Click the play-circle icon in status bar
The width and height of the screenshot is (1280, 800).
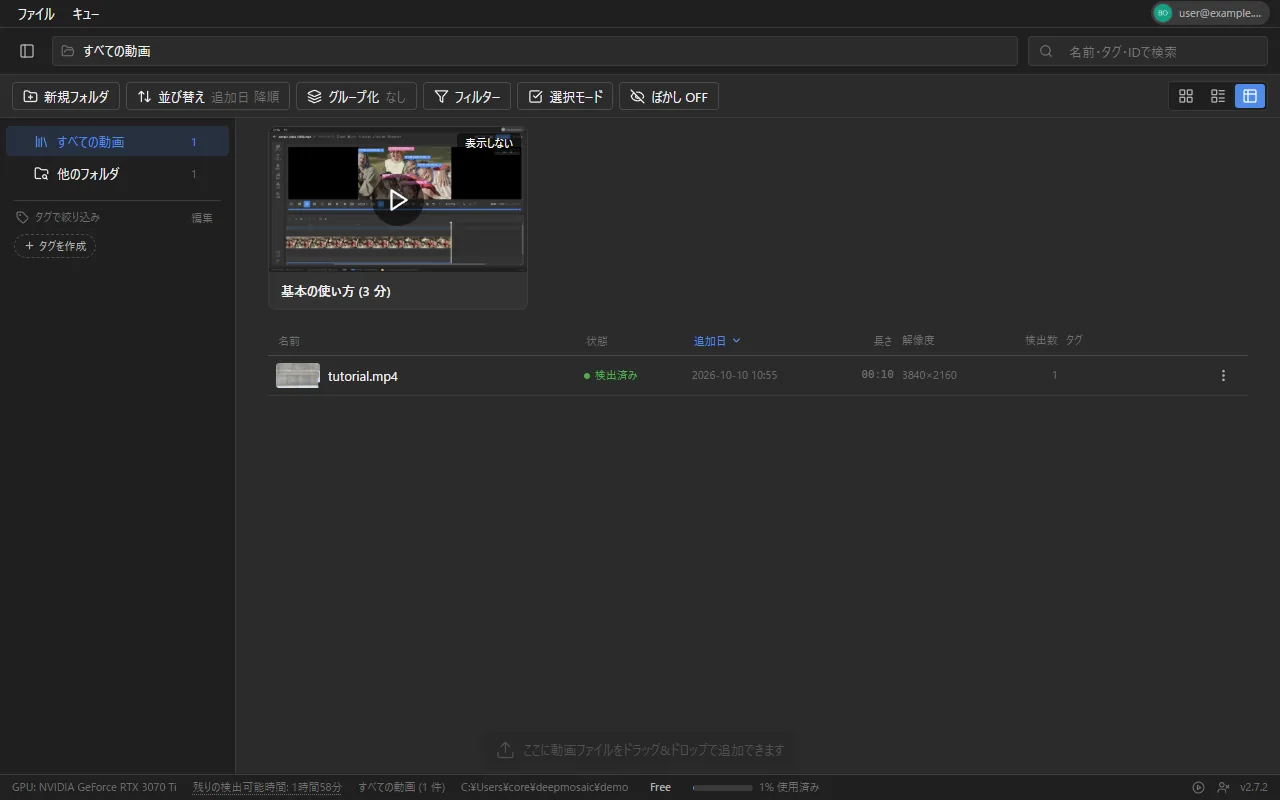(1199, 787)
